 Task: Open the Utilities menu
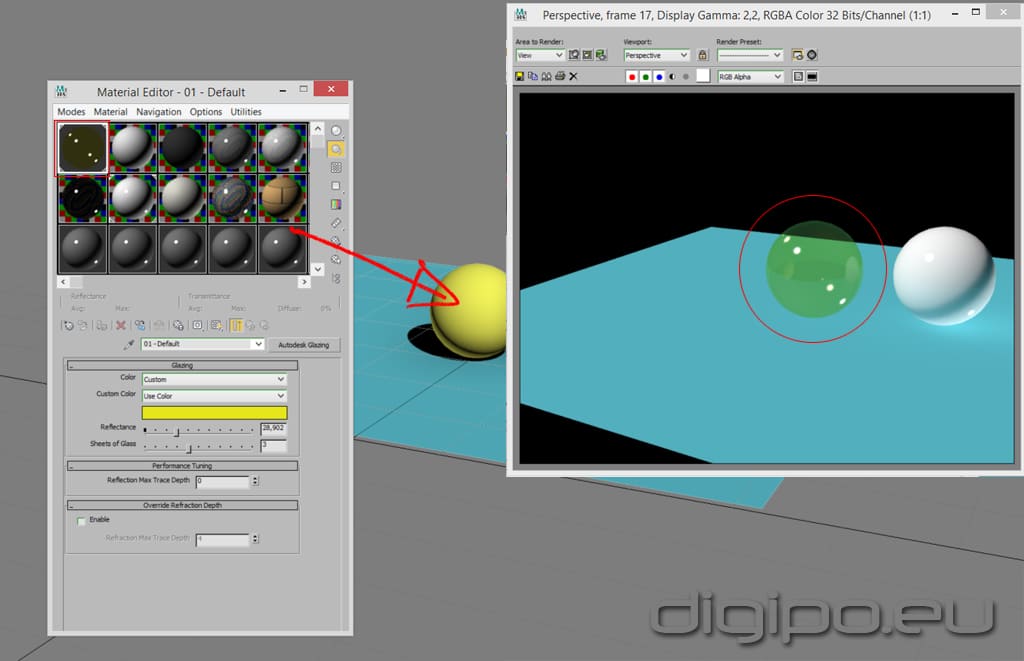click(246, 112)
